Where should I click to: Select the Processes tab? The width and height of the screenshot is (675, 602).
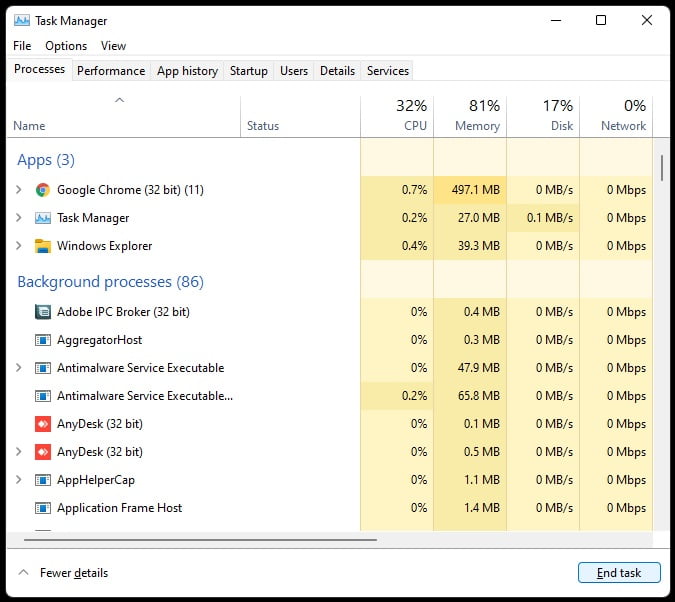tap(40, 69)
